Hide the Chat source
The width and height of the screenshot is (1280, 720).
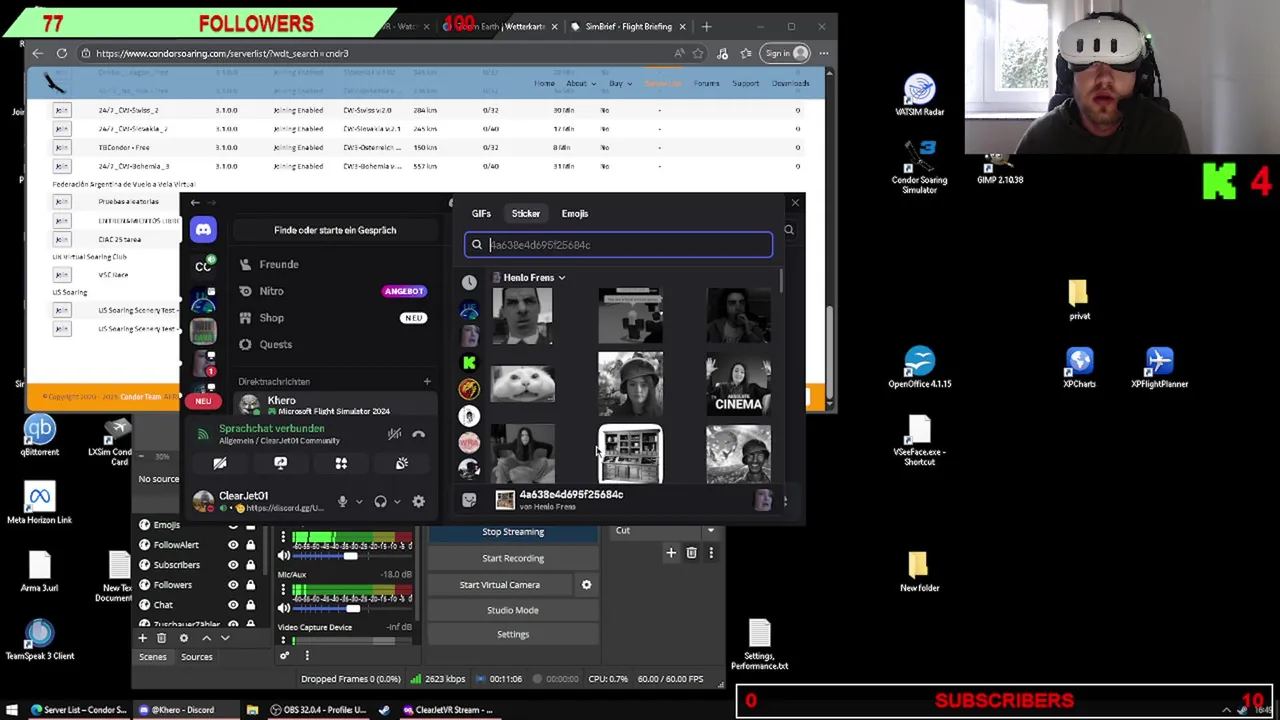pyautogui.click(x=233, y=605)
